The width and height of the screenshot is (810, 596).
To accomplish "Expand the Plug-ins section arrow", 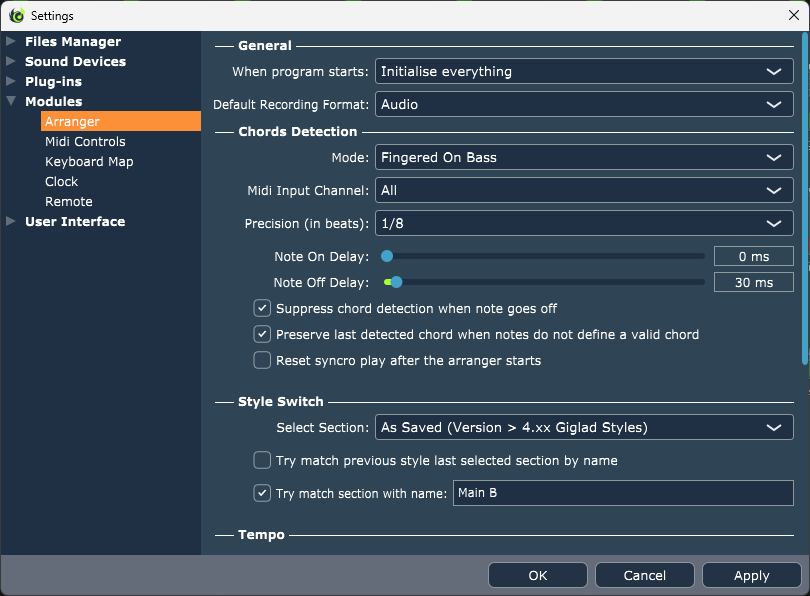I will [x=10, y=81].
